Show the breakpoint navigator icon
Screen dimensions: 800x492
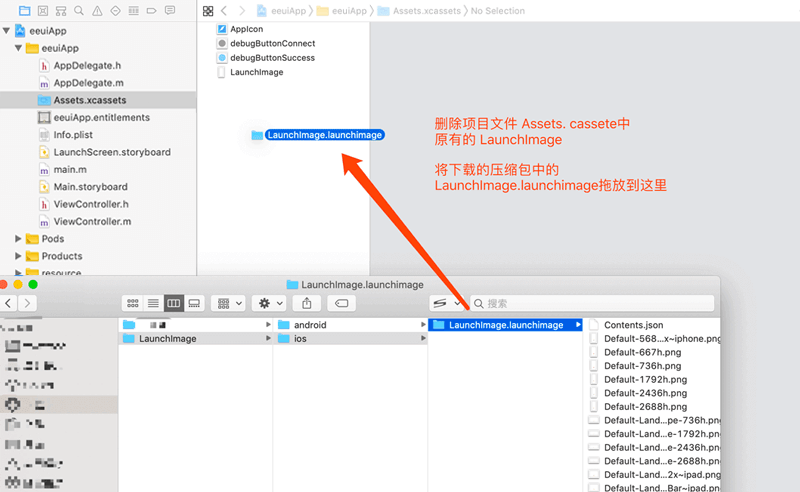[x=151, y=10]
